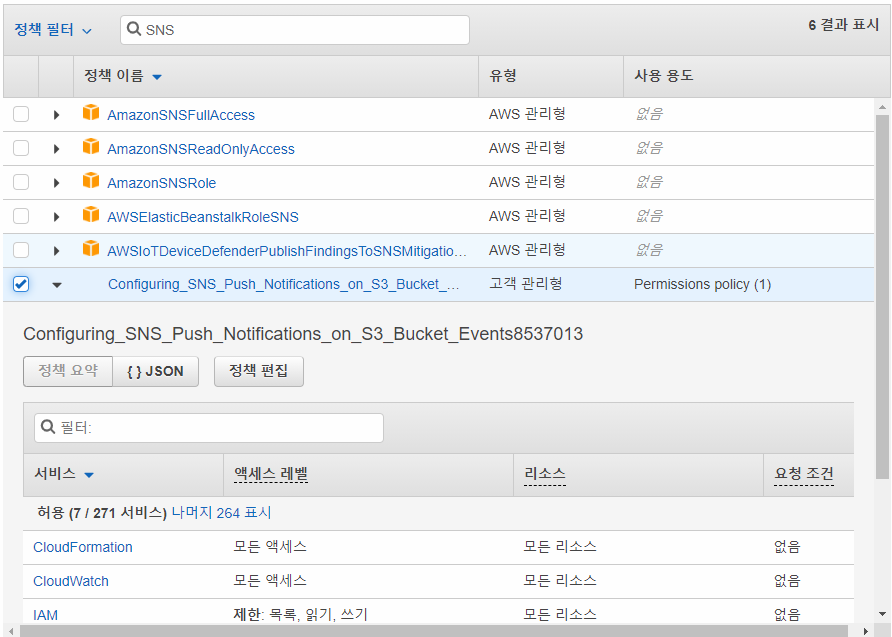Open the AmazonSNSRole policy link
Screen dimensions: 892x637
coord(162,183)
